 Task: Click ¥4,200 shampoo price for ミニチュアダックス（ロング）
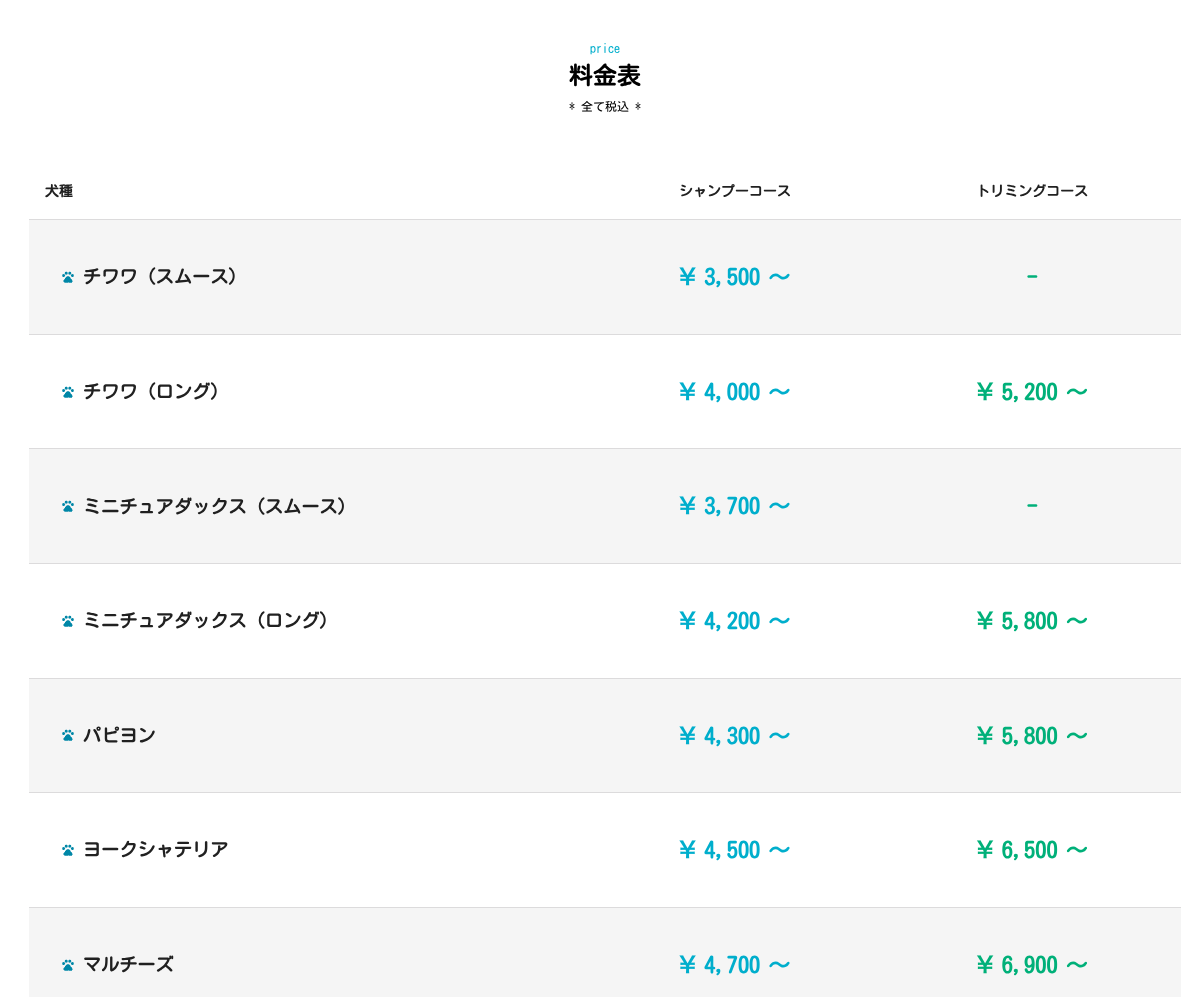pos(734,621)
